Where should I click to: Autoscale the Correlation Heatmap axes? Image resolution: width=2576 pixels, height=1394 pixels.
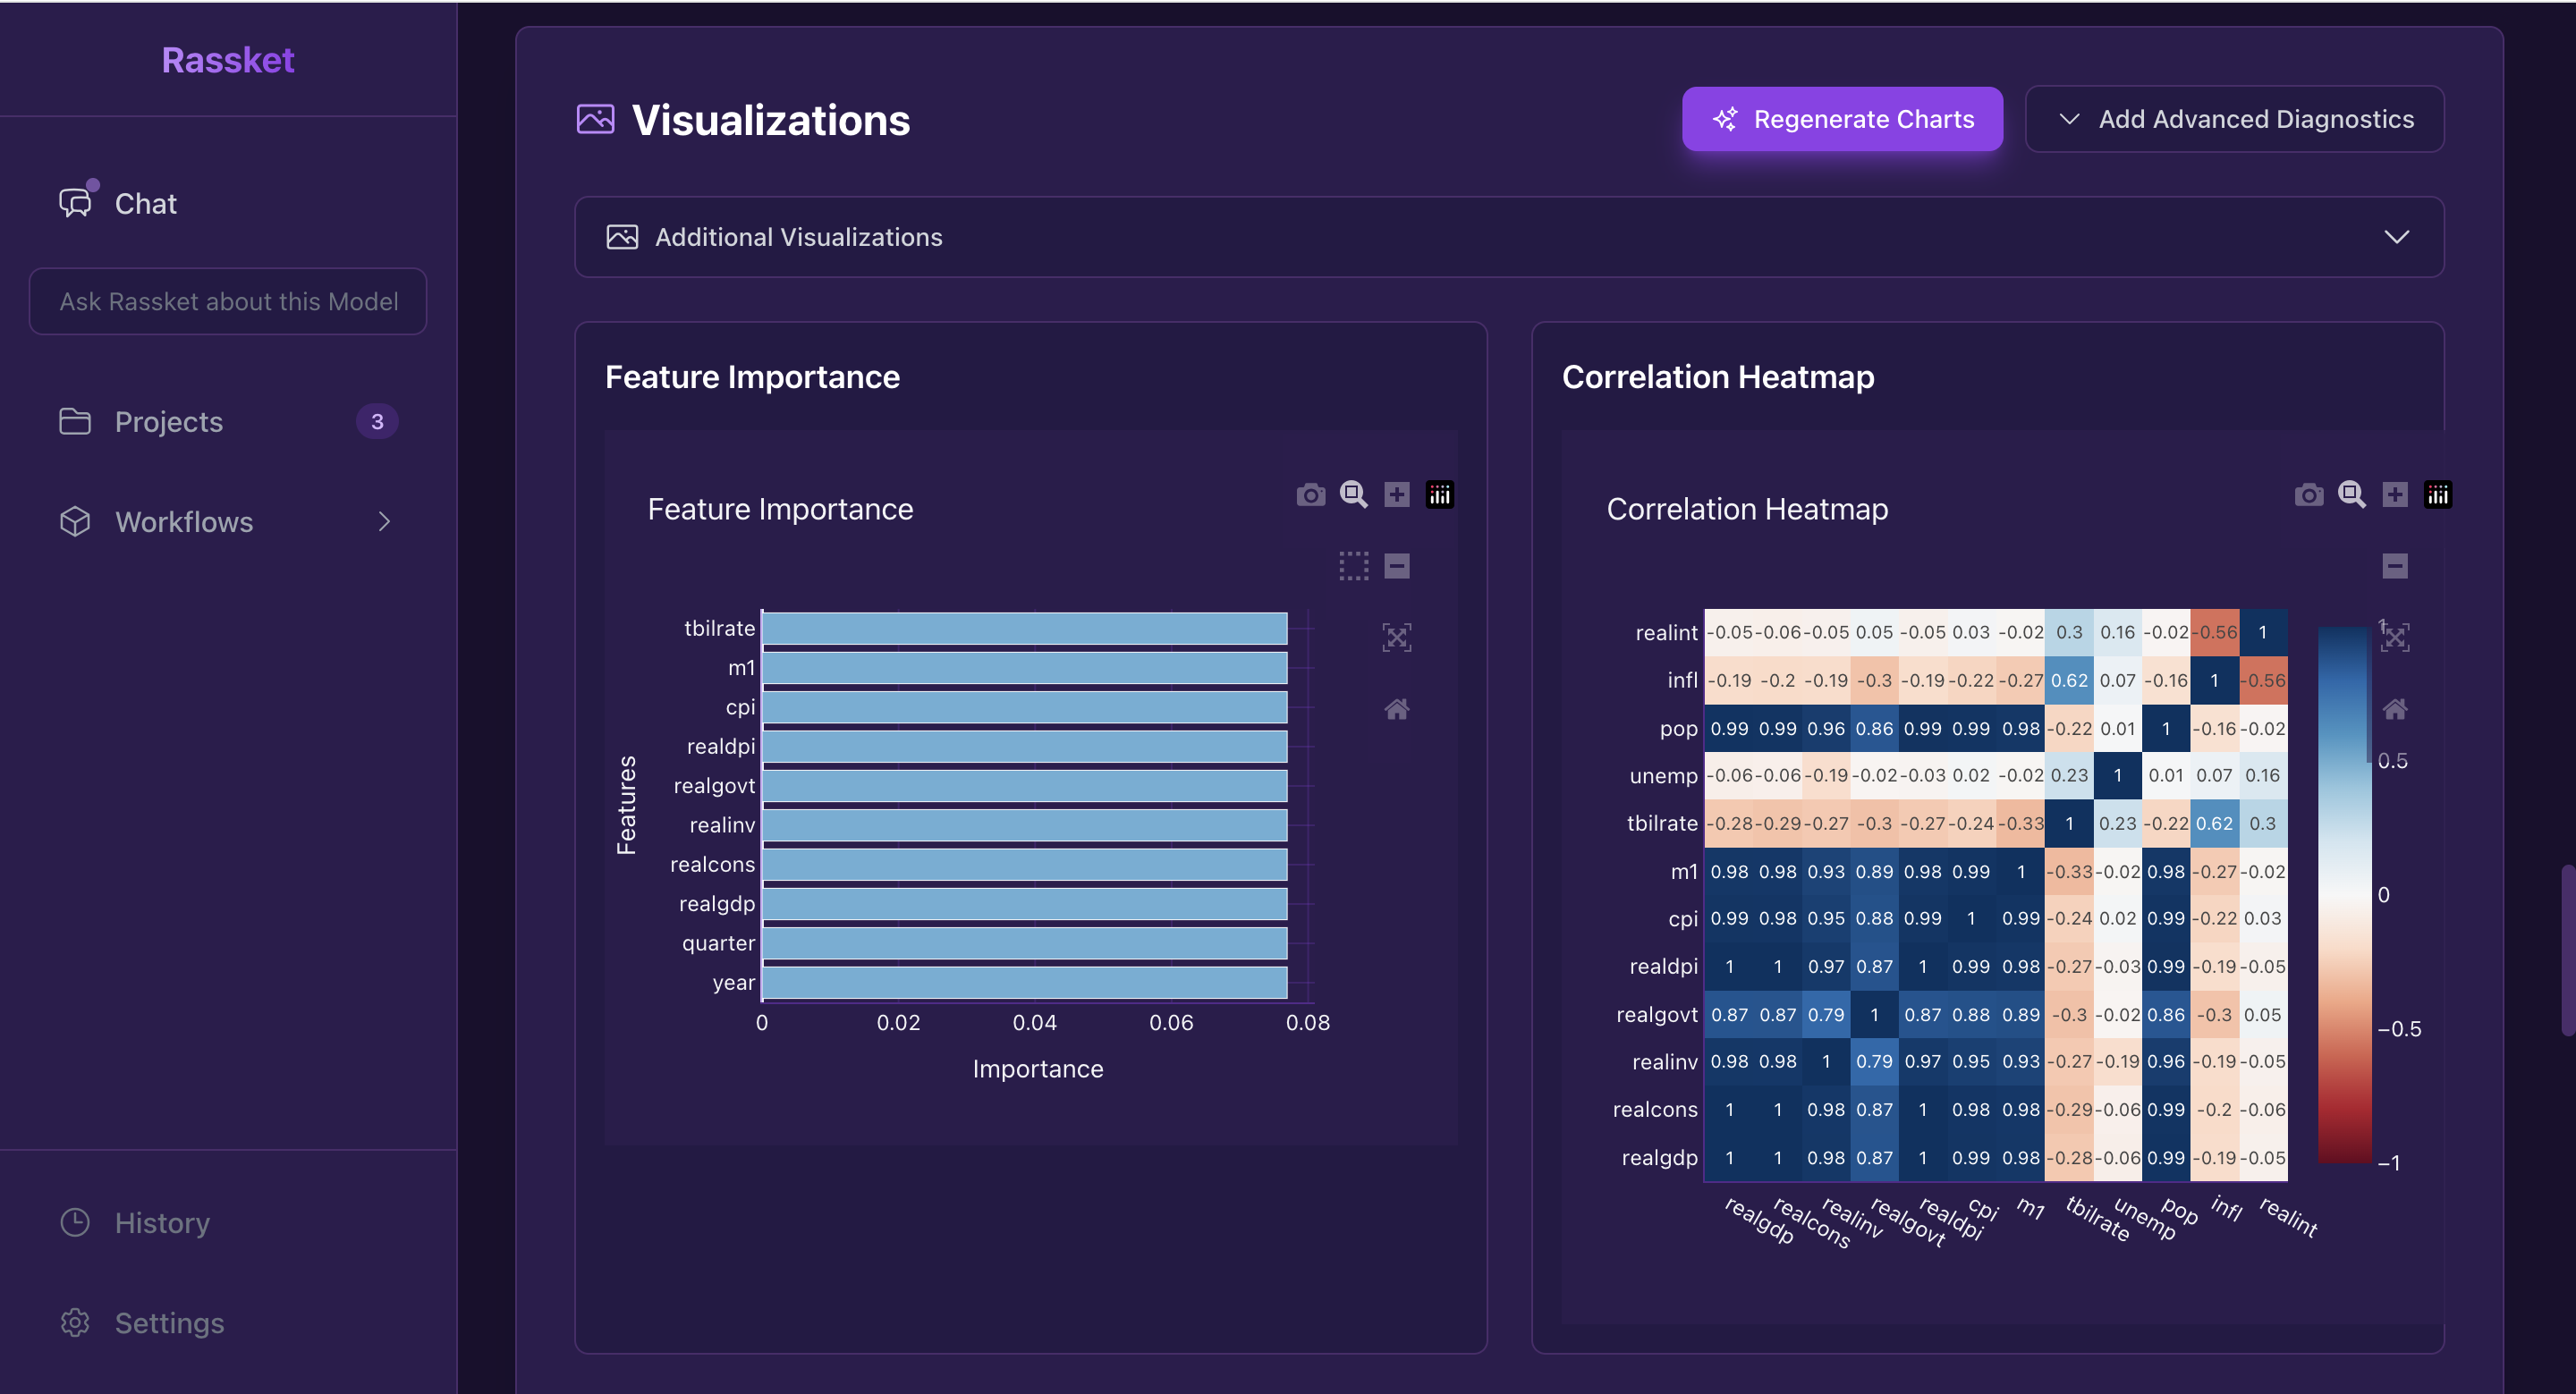pyautogui.click(x=2396, y=637)
